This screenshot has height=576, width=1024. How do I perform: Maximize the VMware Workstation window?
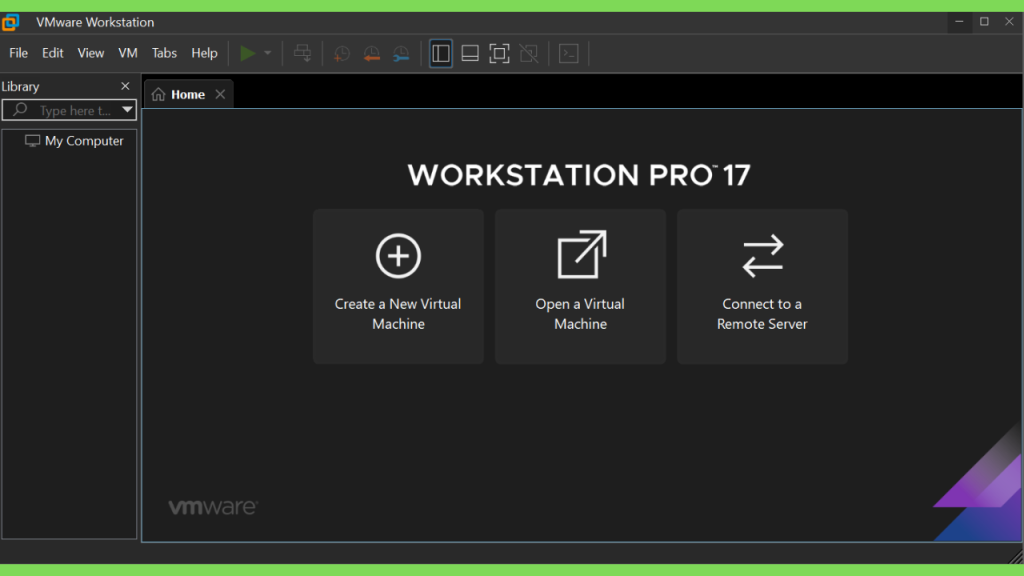pos(984,22)
